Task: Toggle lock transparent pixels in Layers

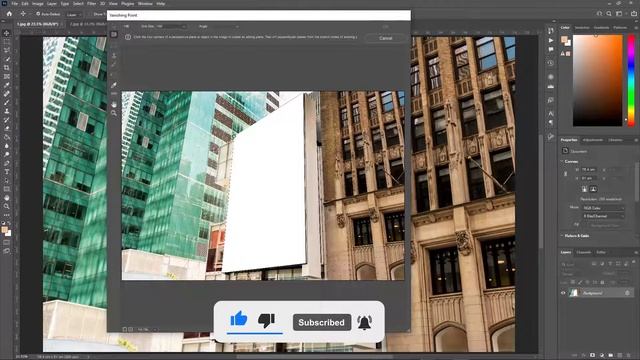Action: [x=573, y=282]
